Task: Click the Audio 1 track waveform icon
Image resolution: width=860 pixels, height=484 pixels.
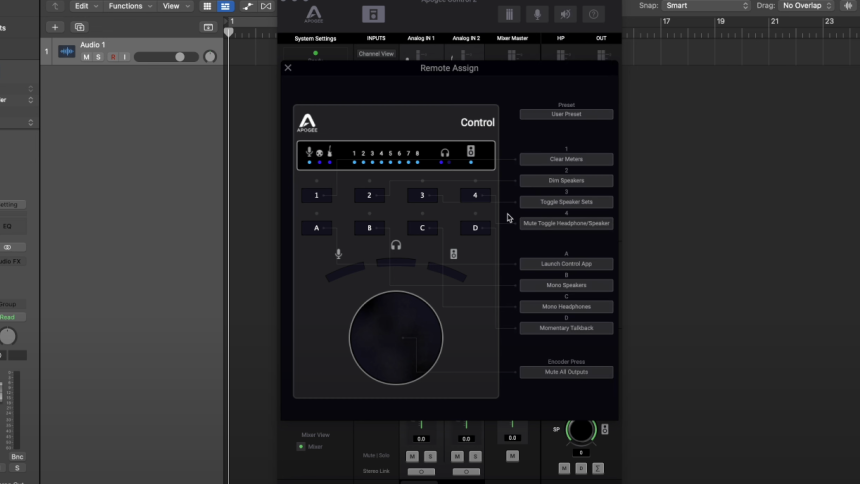Action: pos(67,51)
